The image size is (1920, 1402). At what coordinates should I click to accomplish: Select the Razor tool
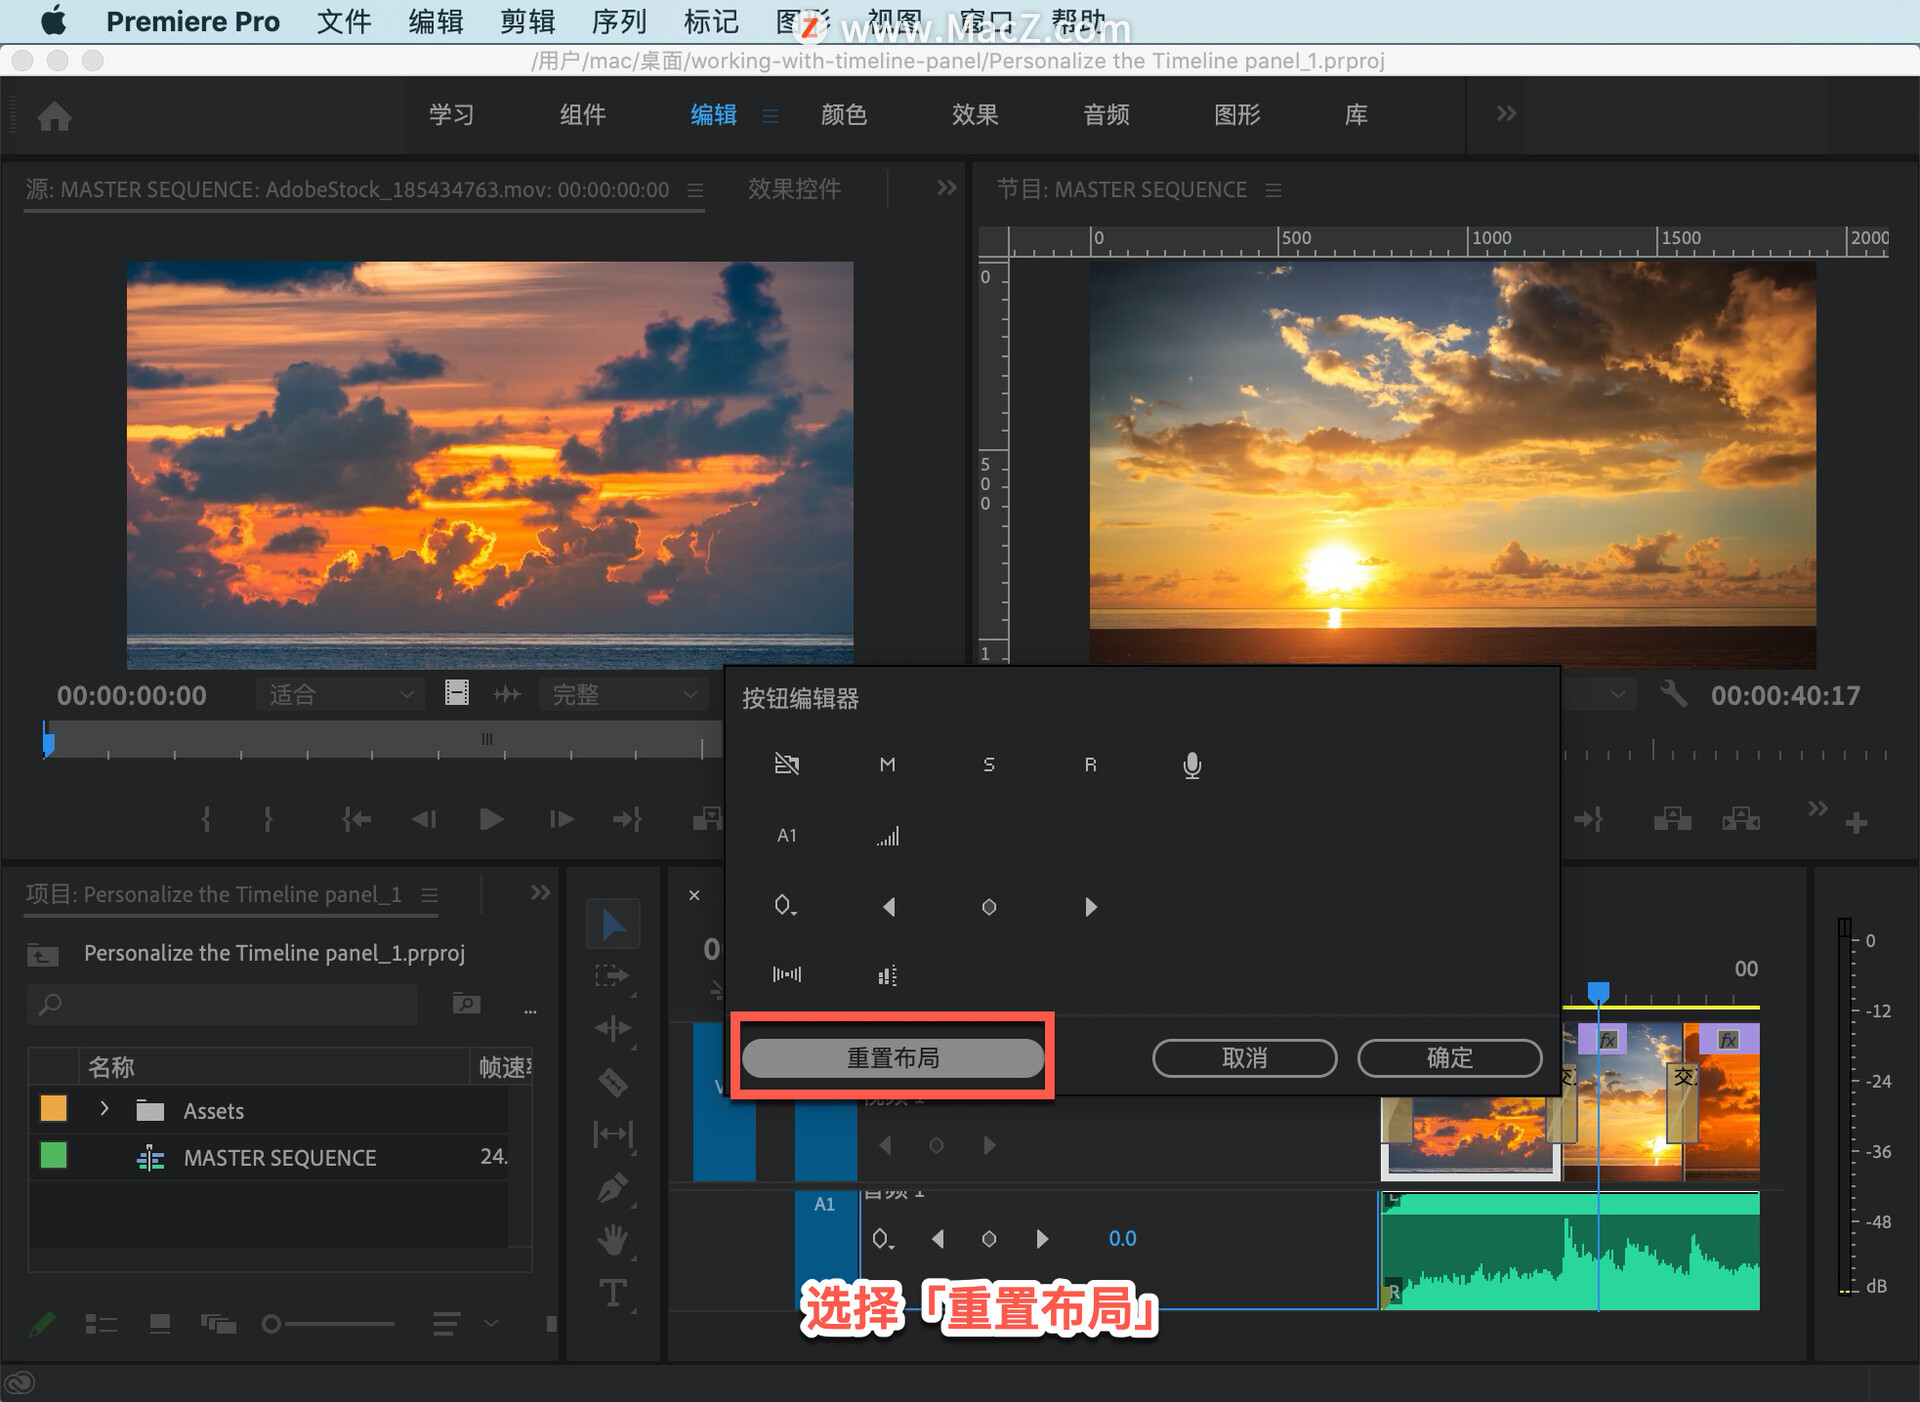(612, 1082)
